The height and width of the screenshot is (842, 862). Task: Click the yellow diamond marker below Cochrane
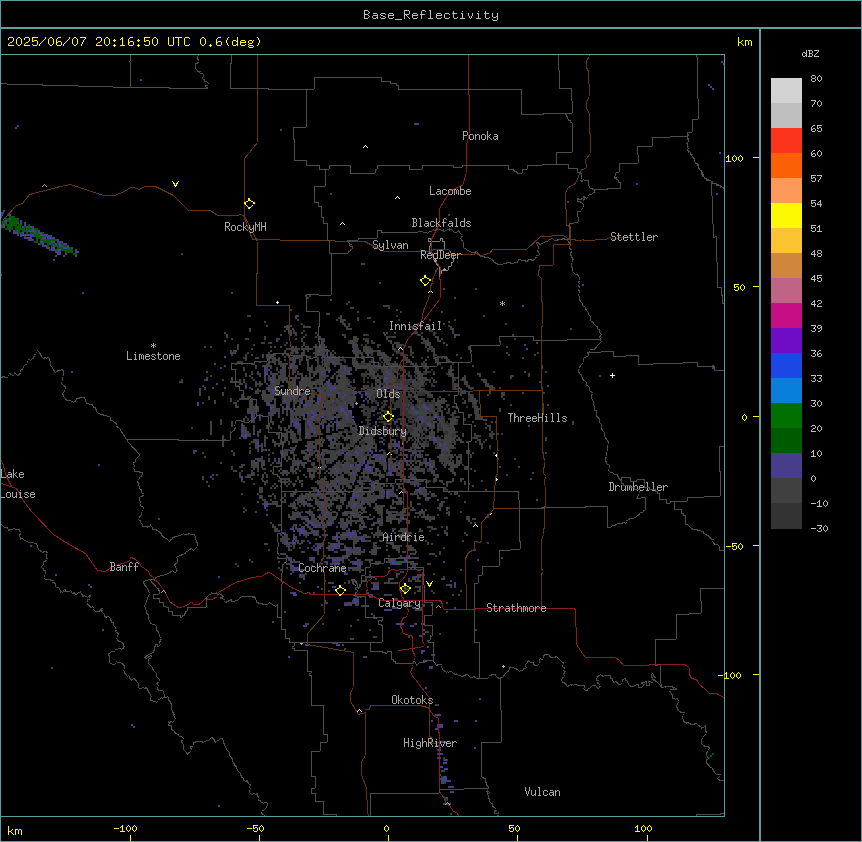[x=340, y=590]
